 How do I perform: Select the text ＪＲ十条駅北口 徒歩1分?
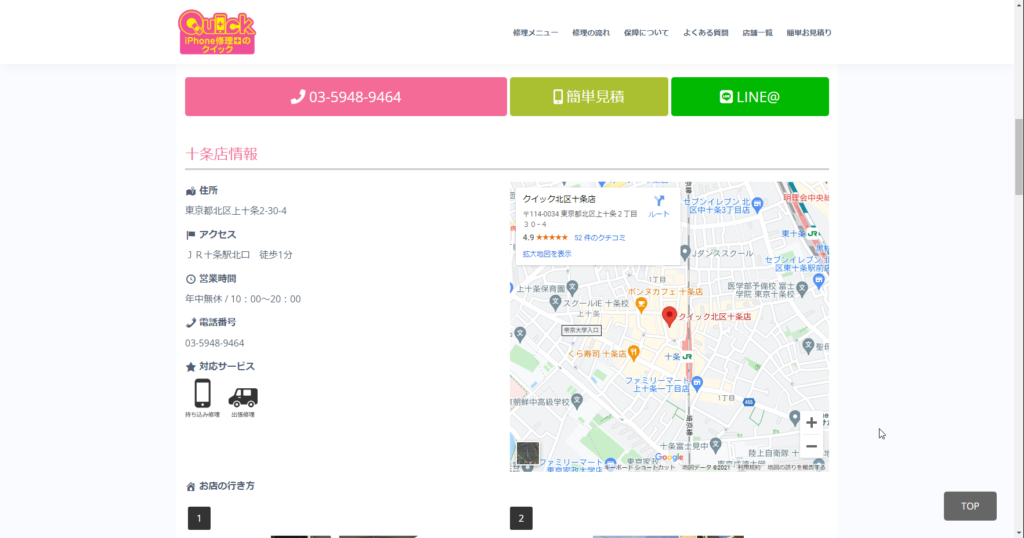[239, 255]
